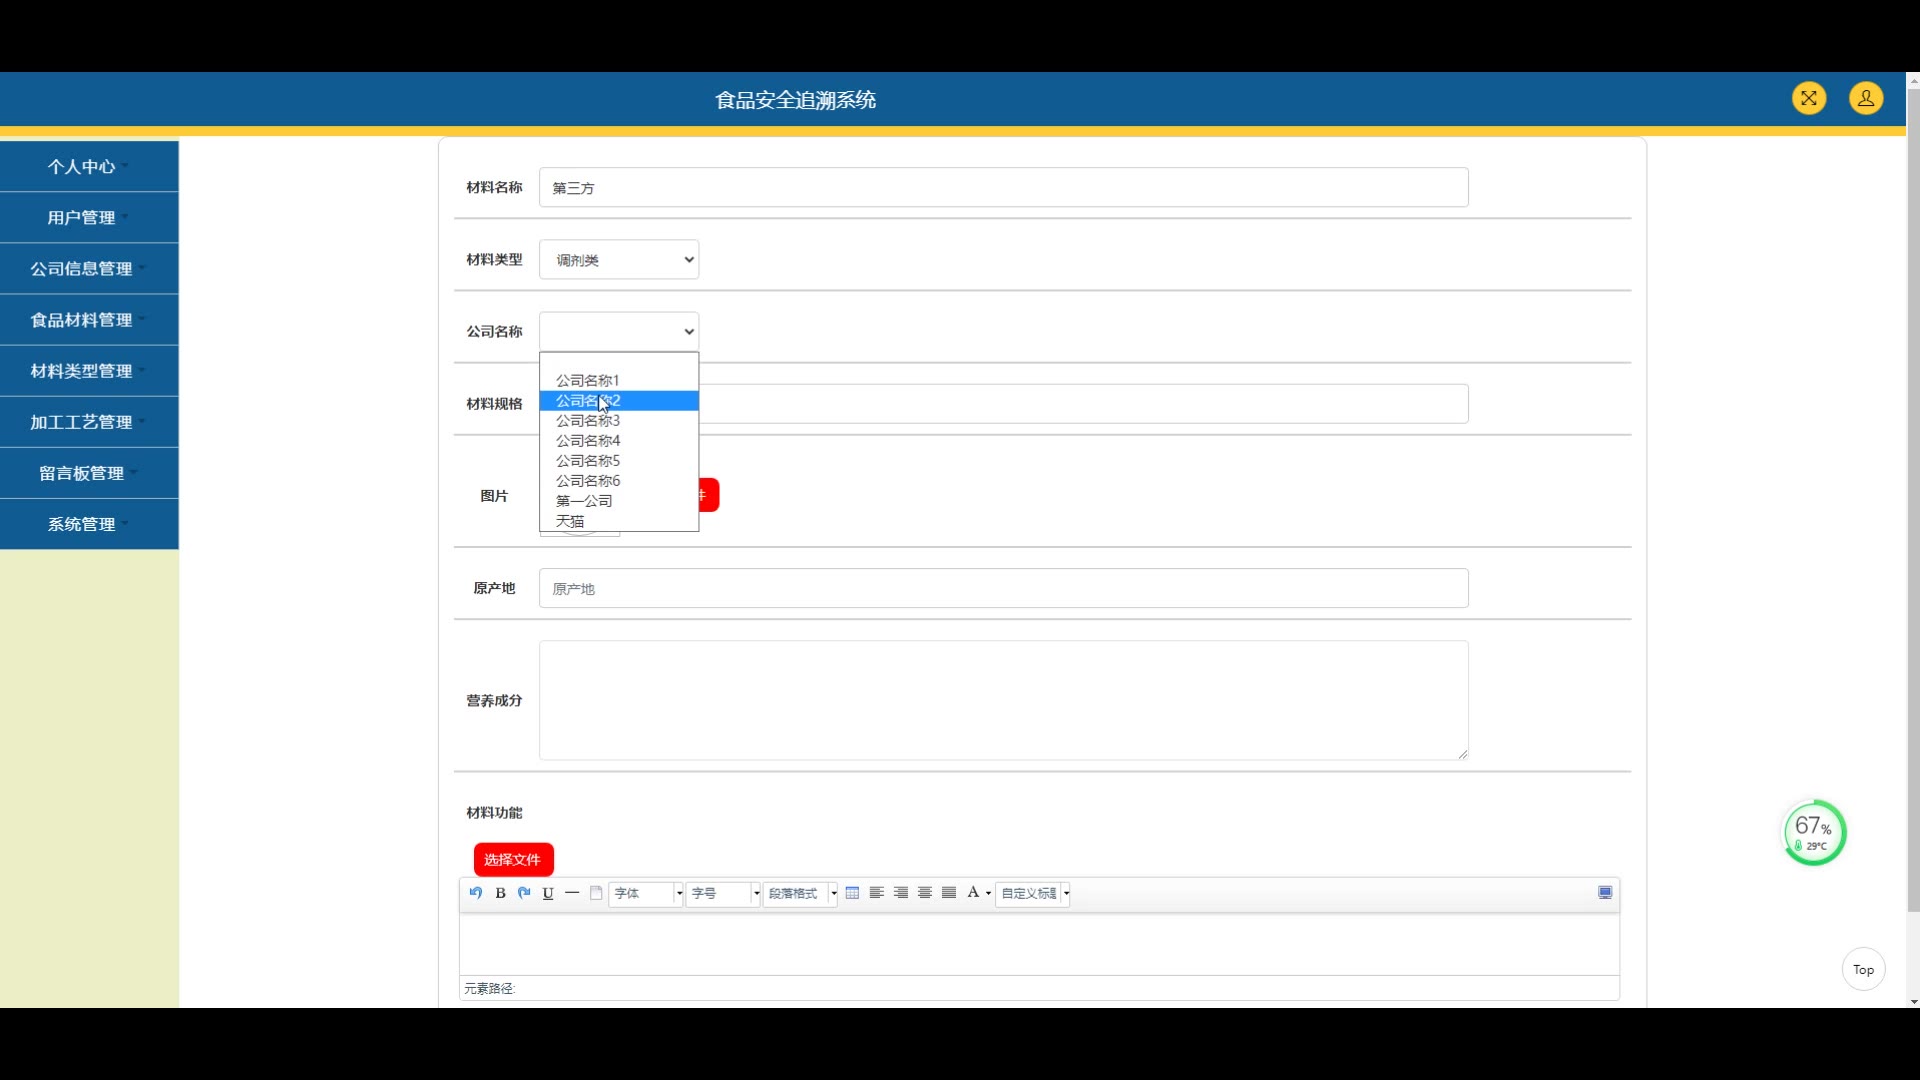The width and height of the screenshot is (1920, 1080).
Task: Select 公司名称4 from the dropdown list
Action: click(619, 441)
